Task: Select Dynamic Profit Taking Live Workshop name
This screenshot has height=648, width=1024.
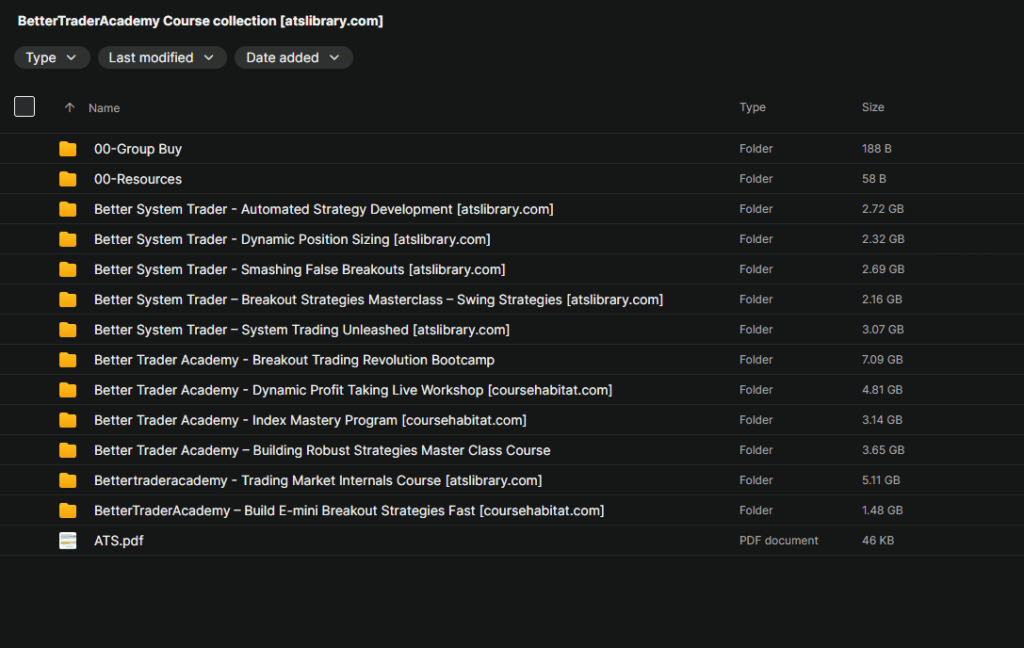Action: pos(353,390)
